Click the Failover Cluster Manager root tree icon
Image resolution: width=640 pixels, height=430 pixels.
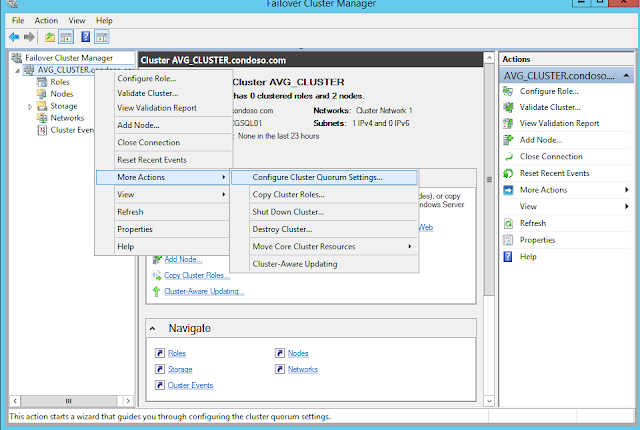pos(17,58)
